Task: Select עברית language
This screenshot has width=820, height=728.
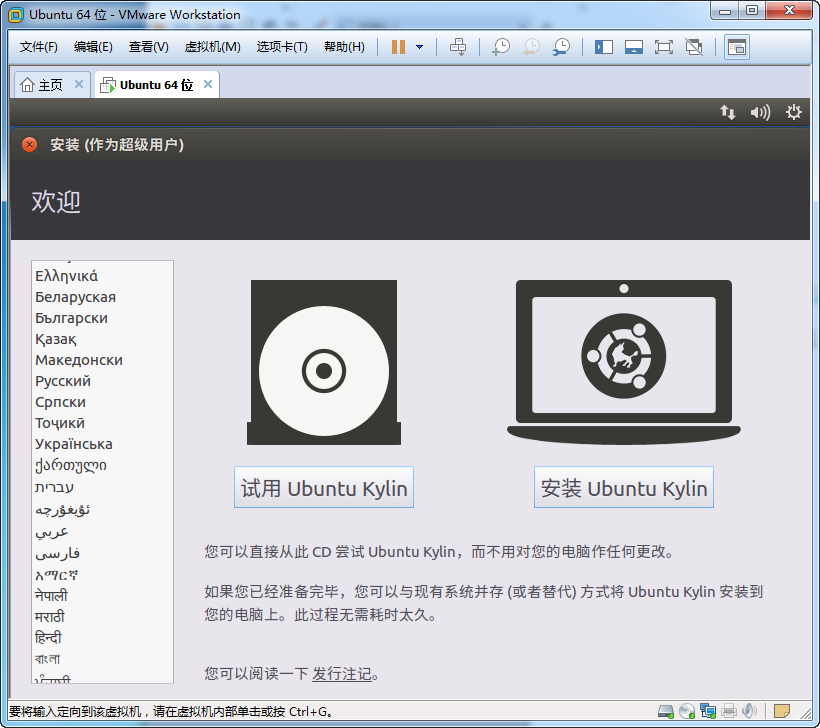Action: coord(54,487)
